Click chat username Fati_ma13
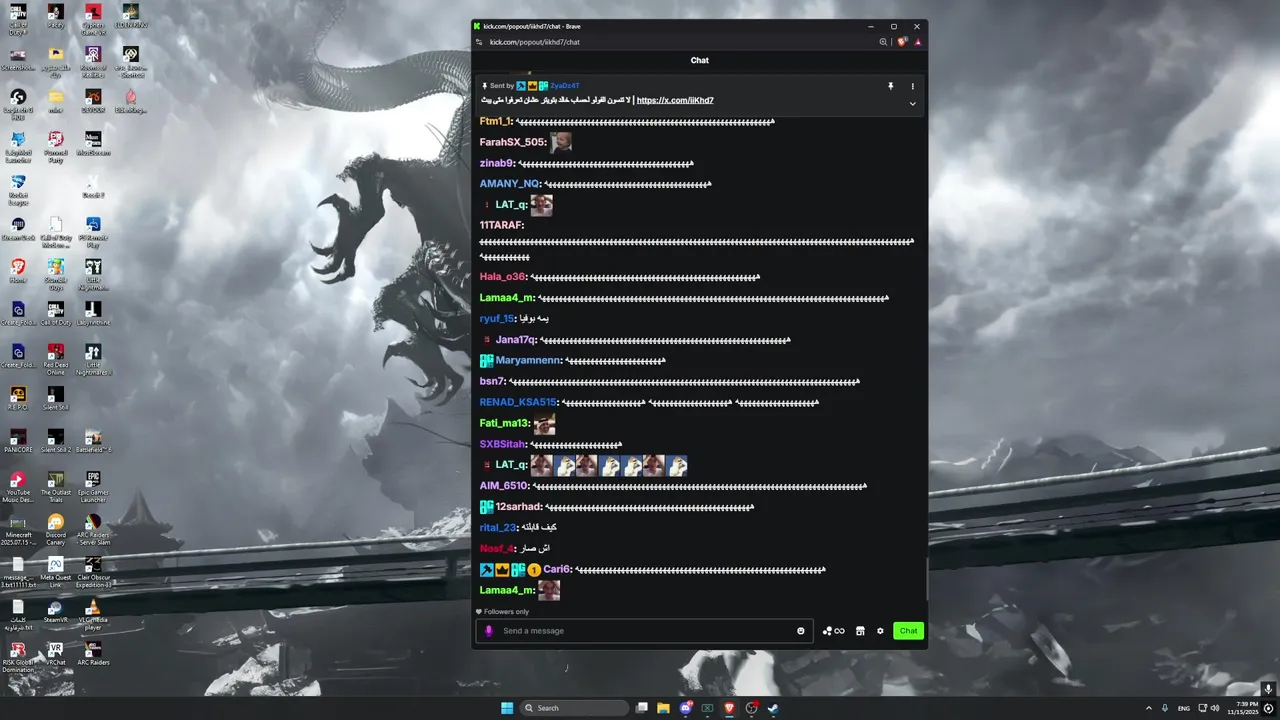Viewport: 1280px width, 720px height. click(x=505, y=424)
